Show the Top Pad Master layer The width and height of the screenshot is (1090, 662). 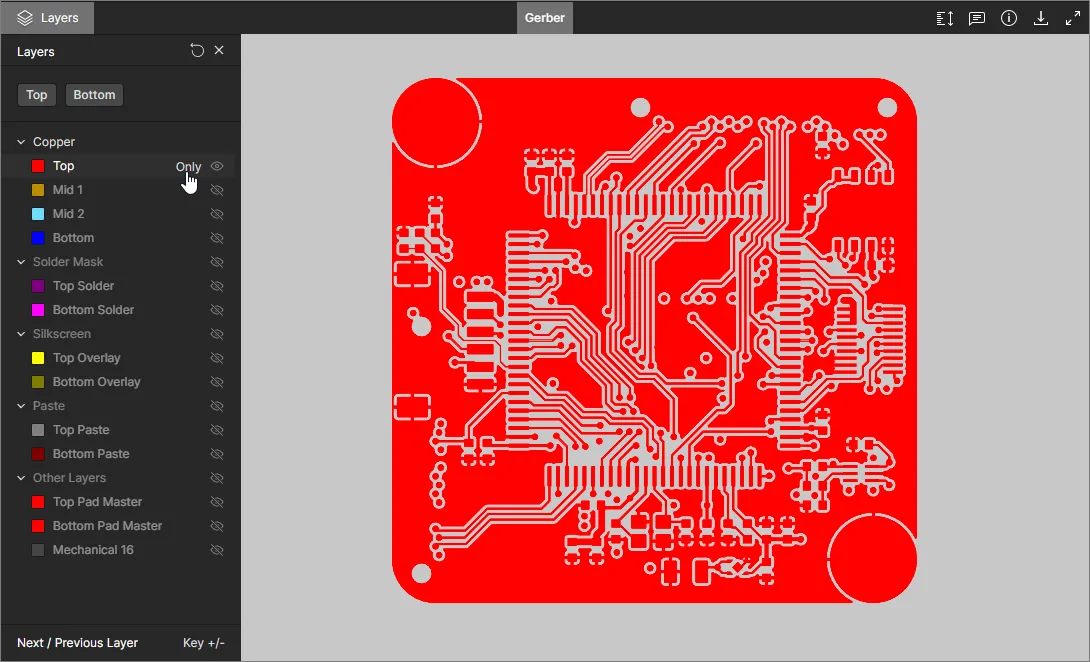(x=217, y=502)
